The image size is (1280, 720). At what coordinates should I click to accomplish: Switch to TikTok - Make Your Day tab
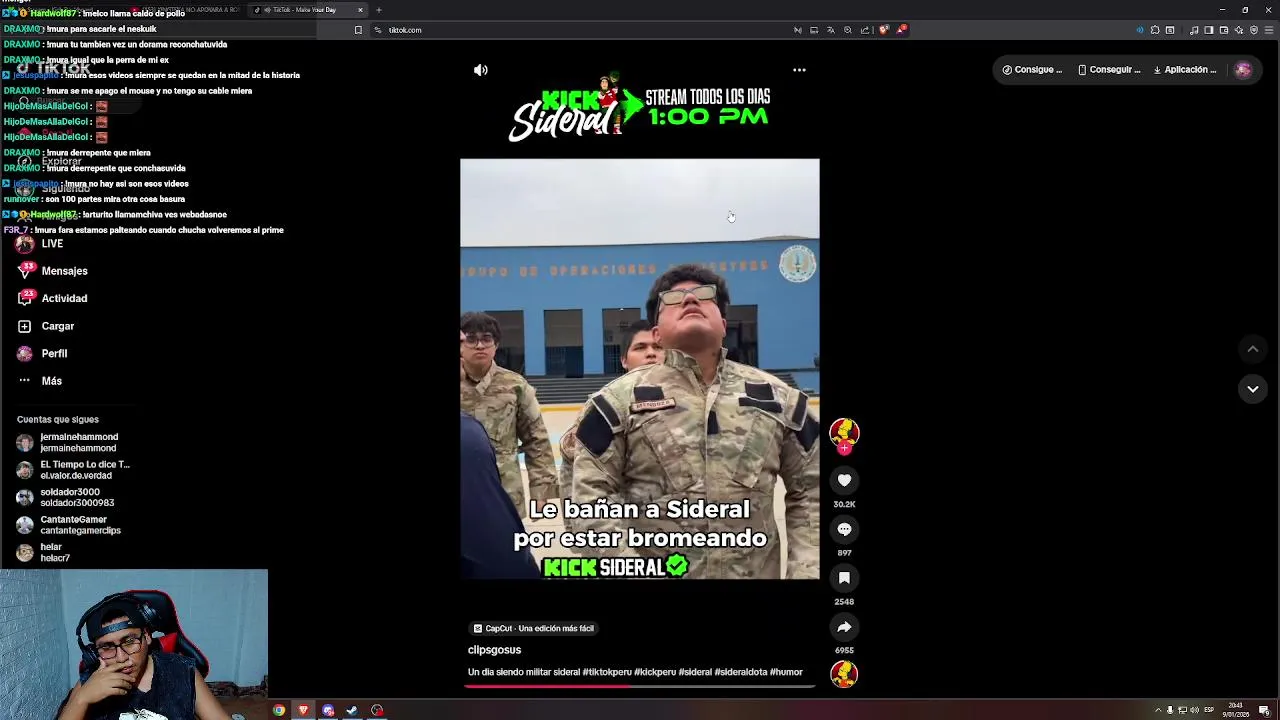(308, 10)
